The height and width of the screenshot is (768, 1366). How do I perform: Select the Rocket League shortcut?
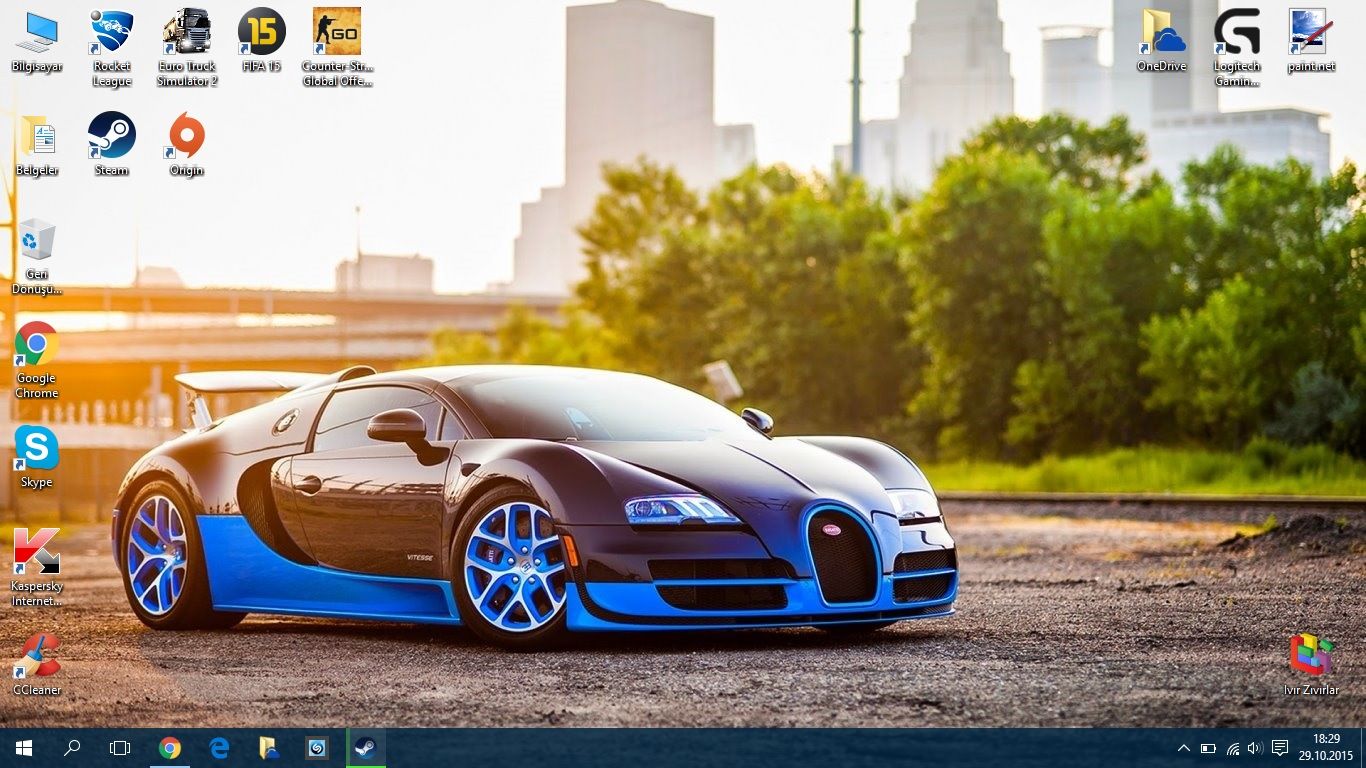pyautogui.click(x=112, y=48)
